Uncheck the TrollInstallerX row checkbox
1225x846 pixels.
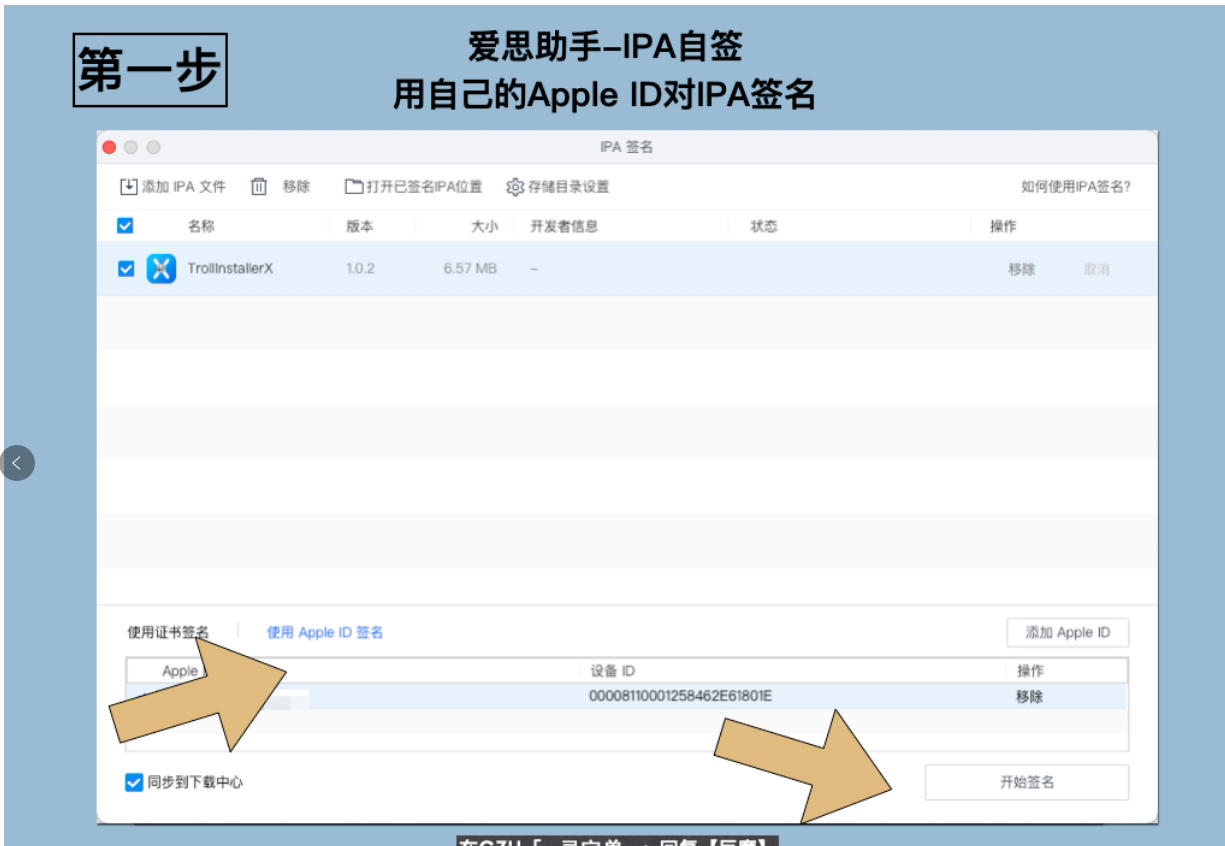click(125, 269)
